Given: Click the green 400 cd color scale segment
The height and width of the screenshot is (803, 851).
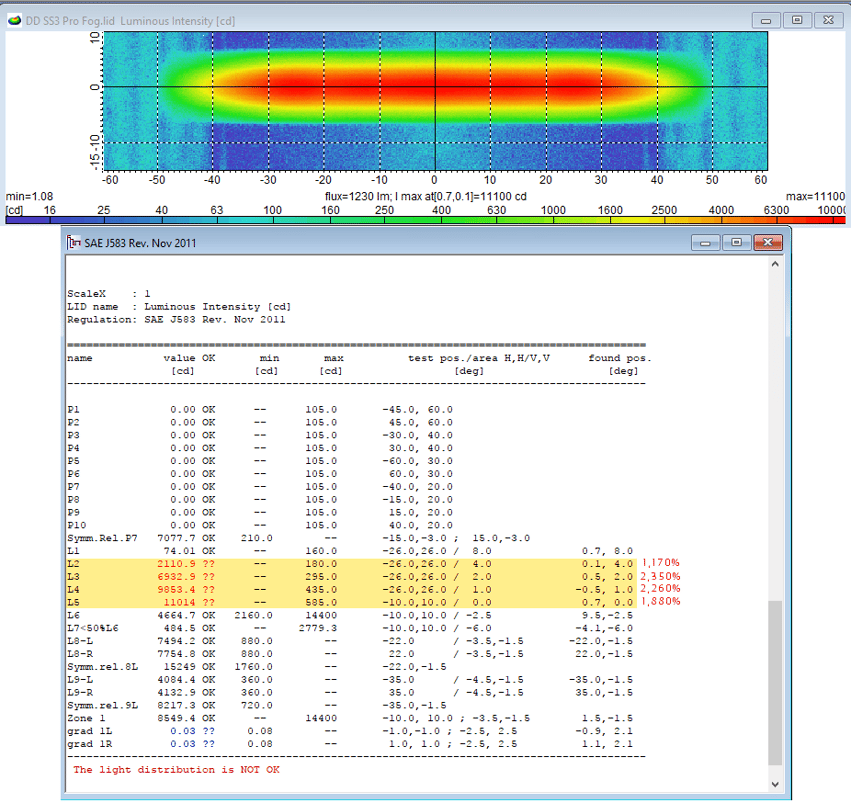Looking at the screenshot, I should [441, 220].
